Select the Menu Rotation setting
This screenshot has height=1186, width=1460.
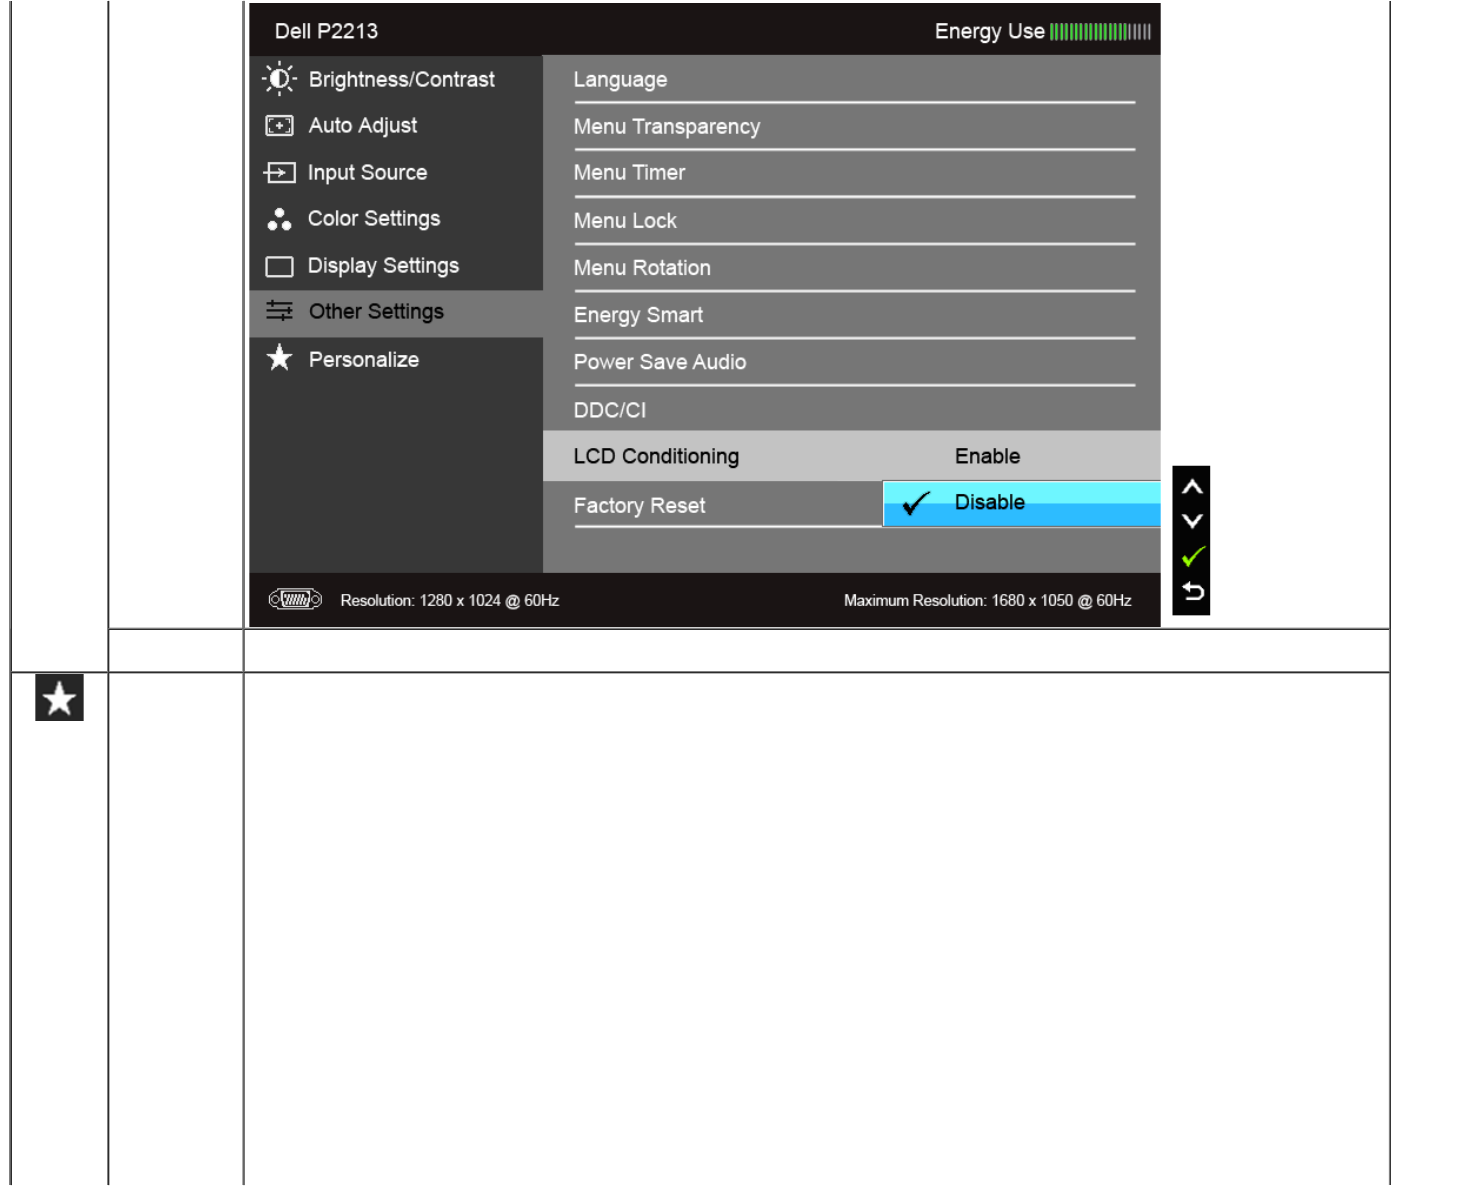pyautogui.click(x=854, y=268)
